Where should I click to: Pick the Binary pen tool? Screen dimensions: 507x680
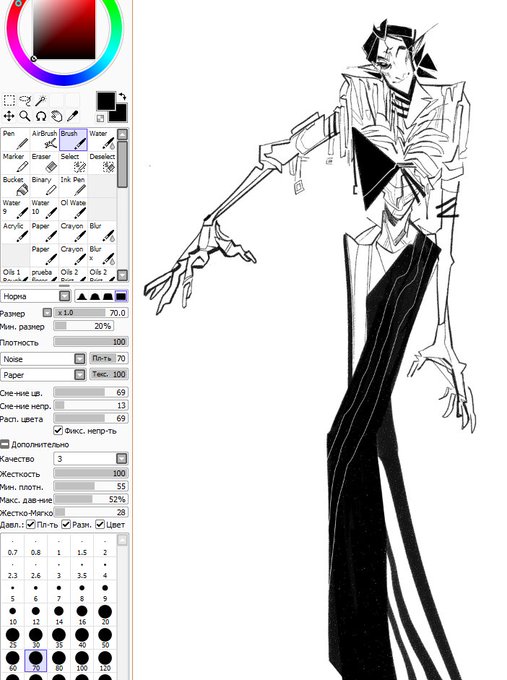click(44, 186)
